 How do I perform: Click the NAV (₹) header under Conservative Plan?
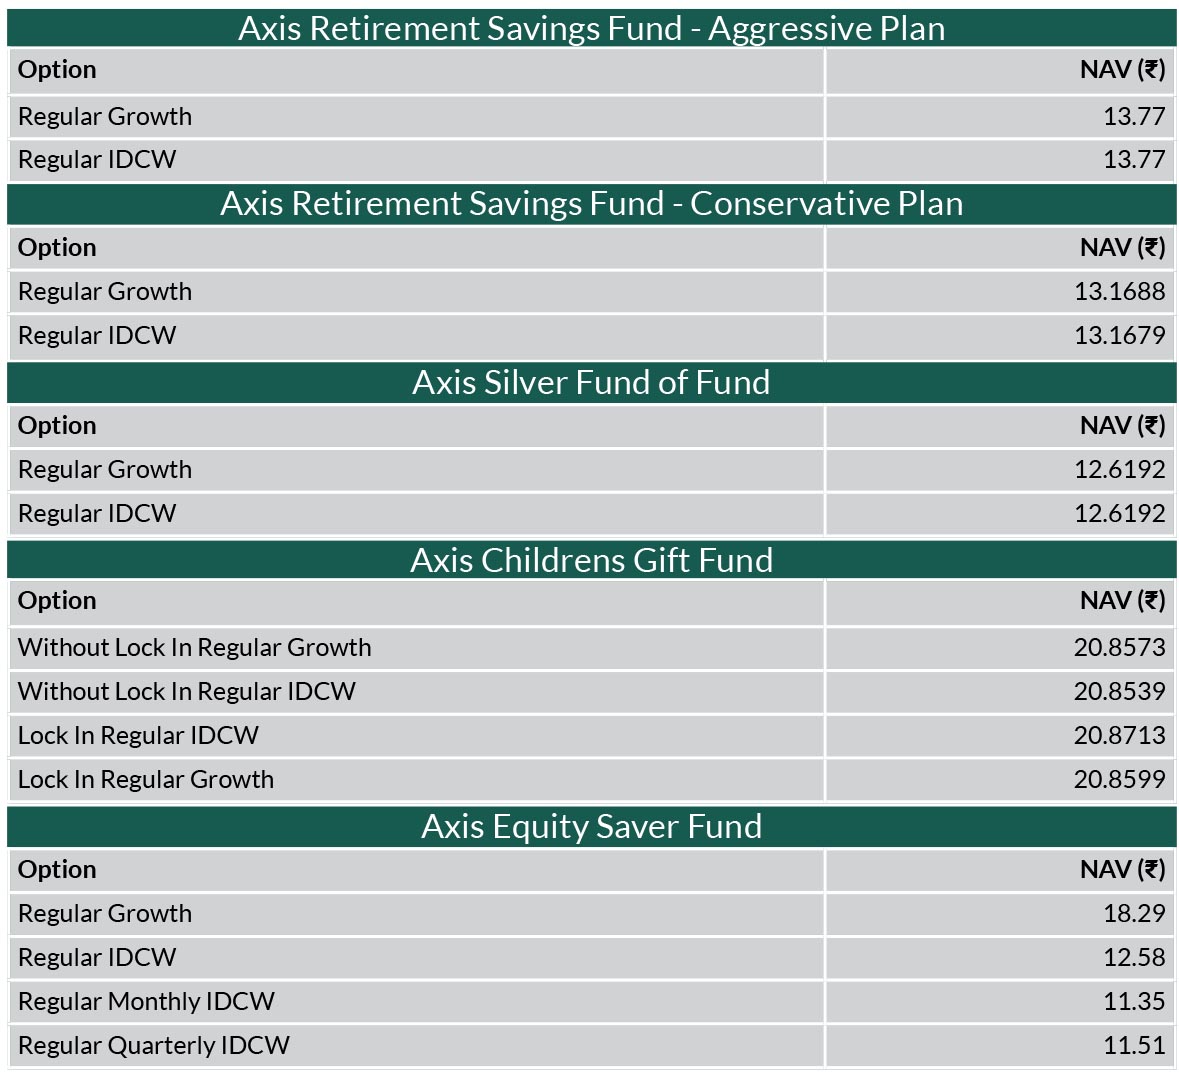tap(1123, 247)
